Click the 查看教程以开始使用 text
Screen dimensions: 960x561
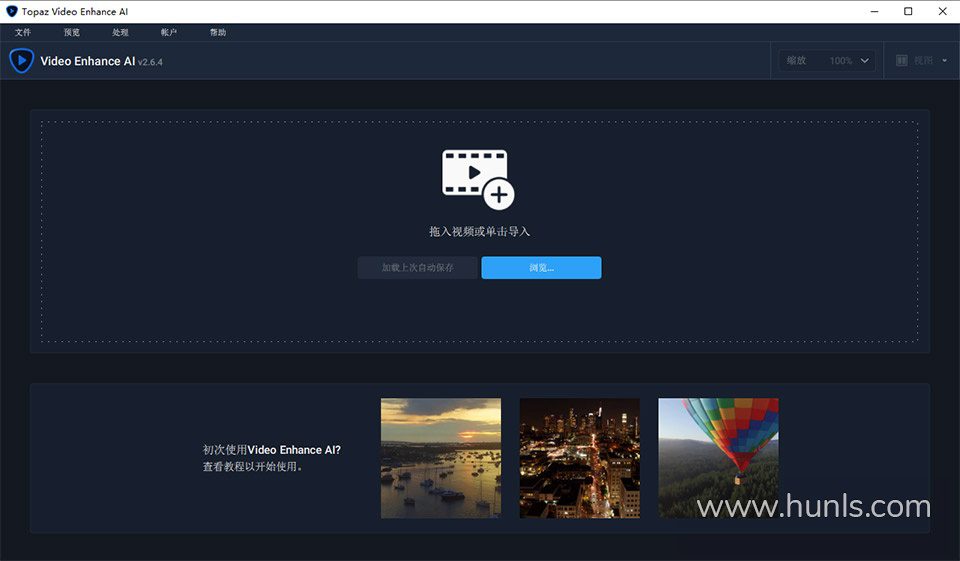pos(253,467)
